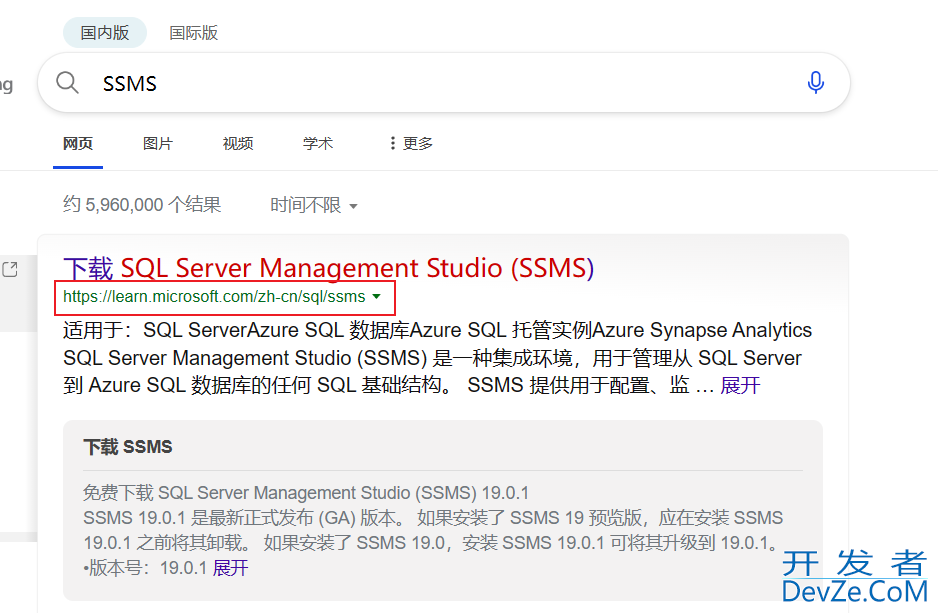
Task: Open the 下载 SSMS card heading
Action: click(128, 447)
